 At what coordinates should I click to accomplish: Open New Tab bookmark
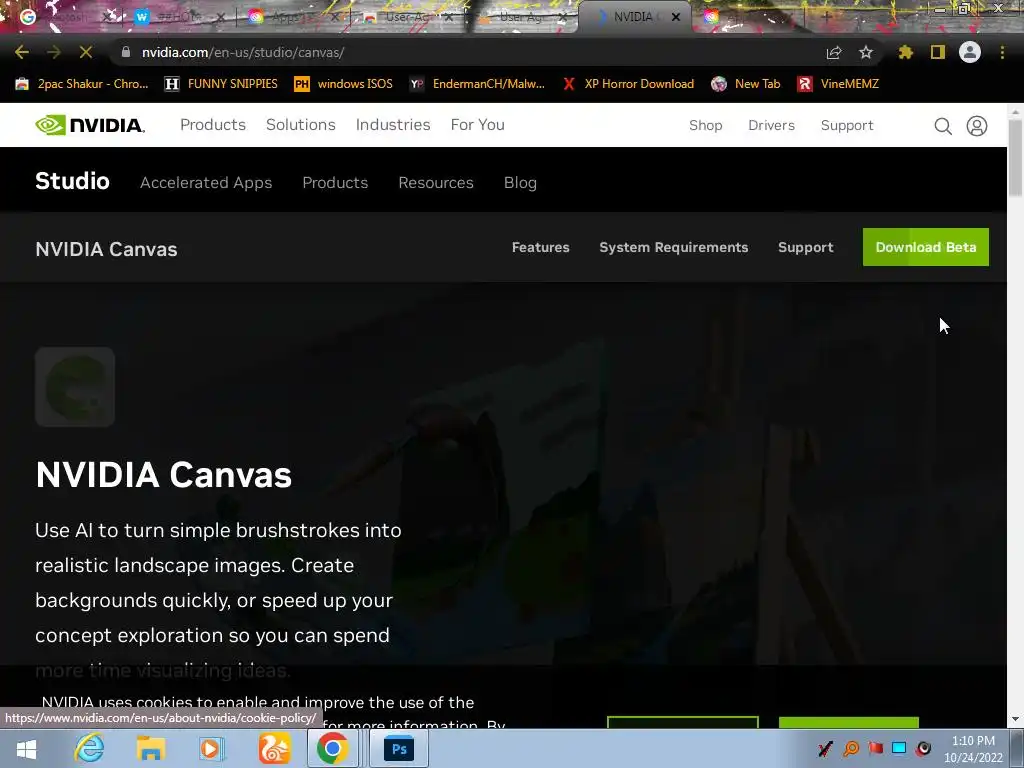[746, 84]
